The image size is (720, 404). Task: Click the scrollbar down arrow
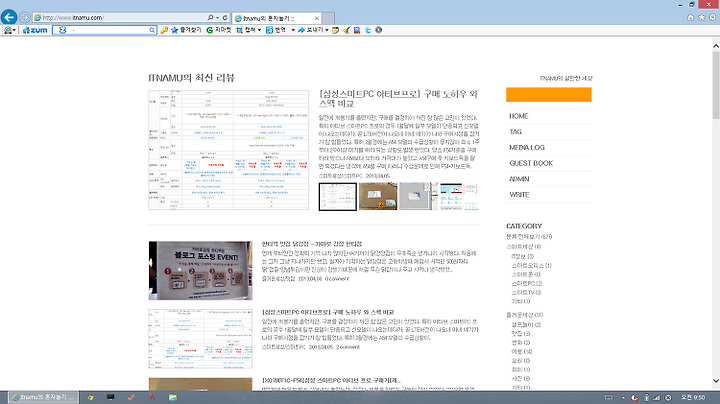[x=716, y=381]
